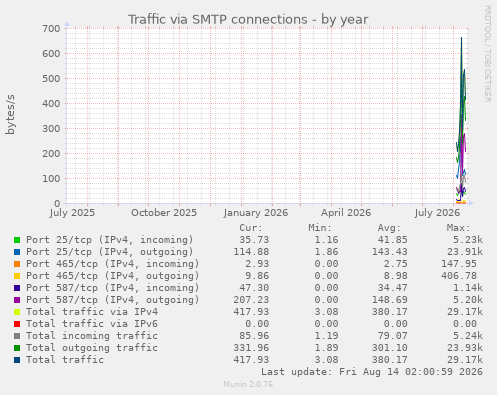This screenshot has width=497, height=395.
Task: Click the dark blue Port 587/tcp incoming swatch
Action: pos(17,288)
